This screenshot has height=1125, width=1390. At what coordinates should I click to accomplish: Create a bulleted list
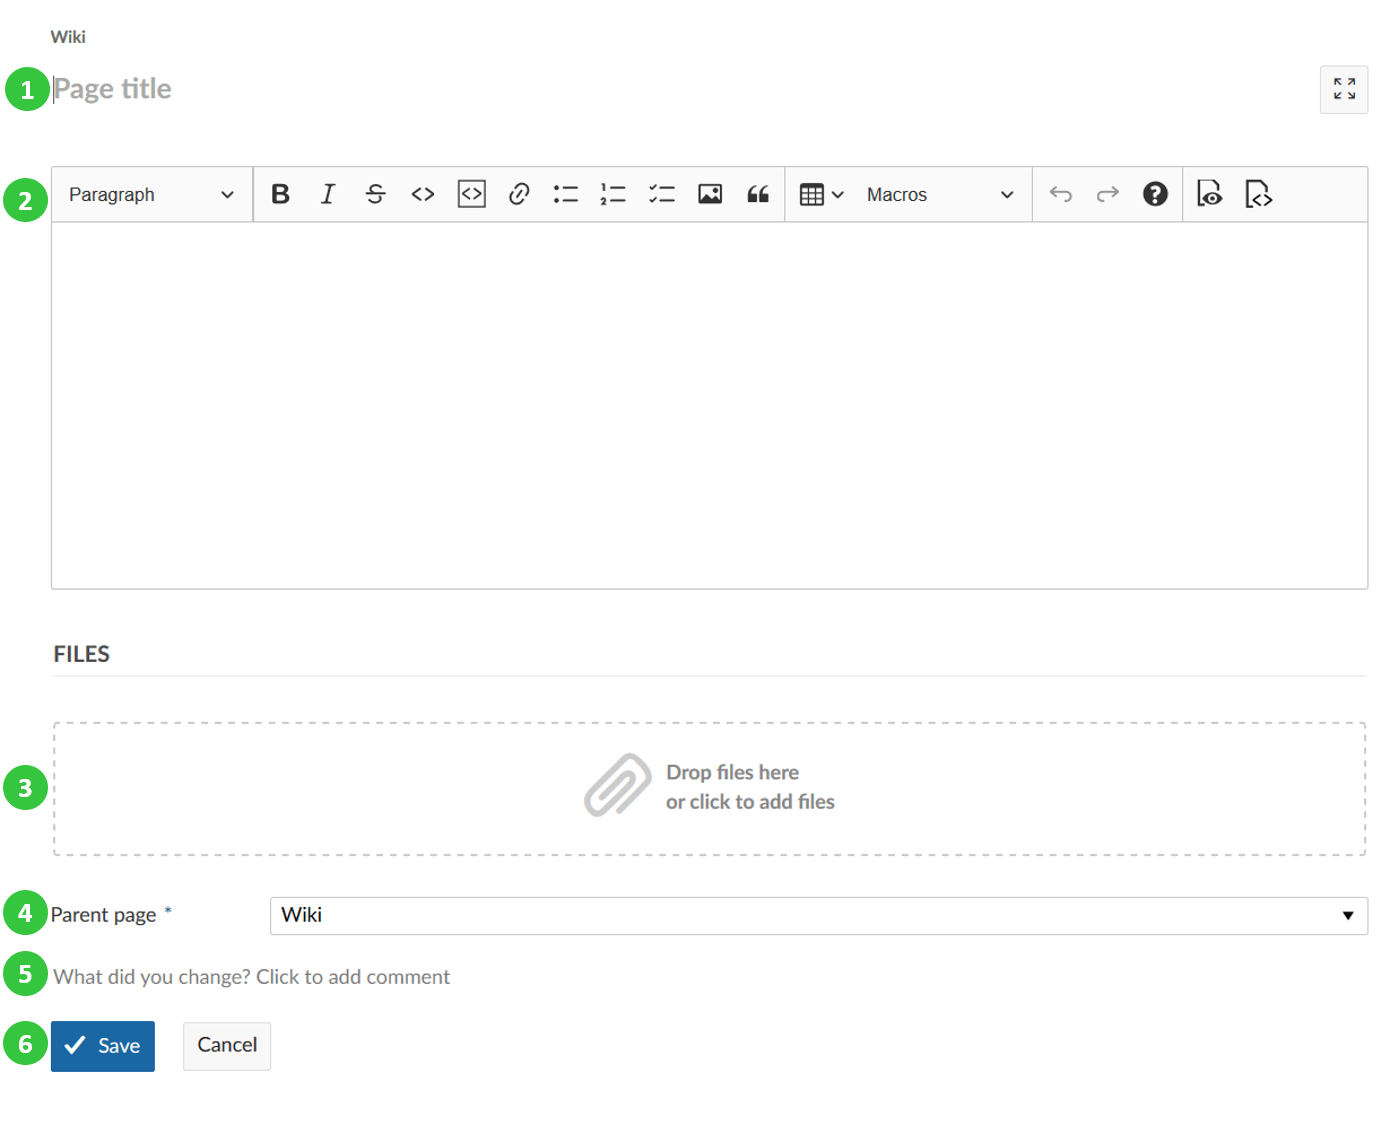[566, 194]
